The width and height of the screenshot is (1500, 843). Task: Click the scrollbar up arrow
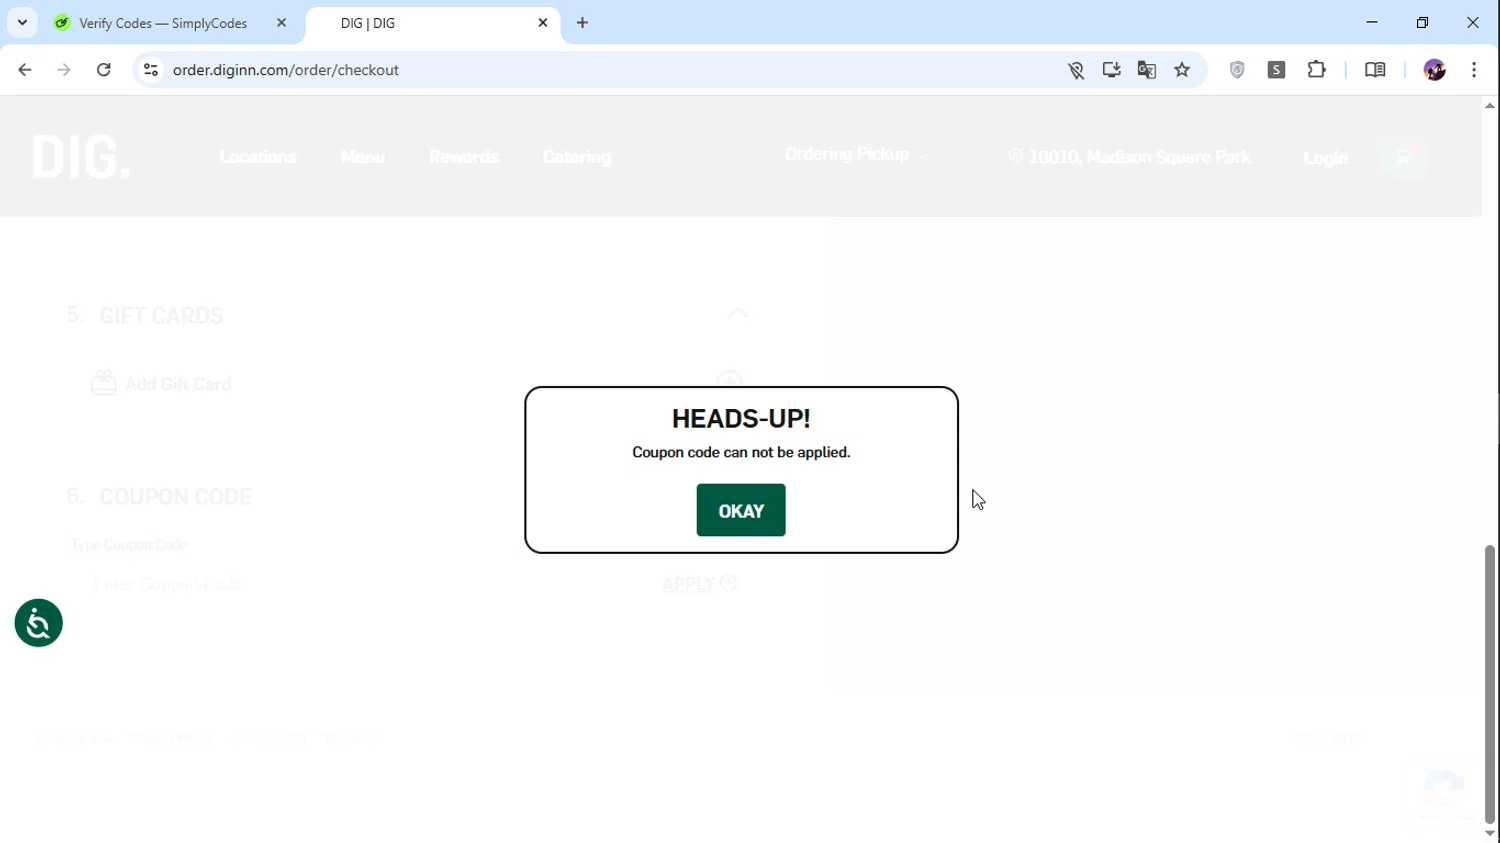(1490, 105)
